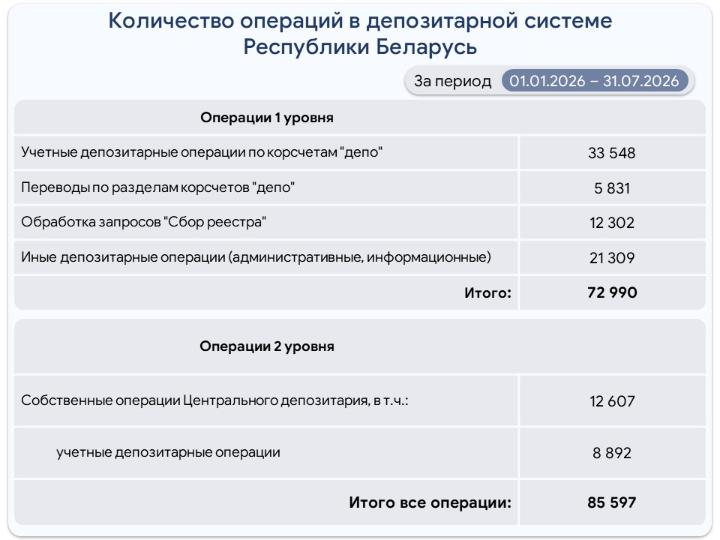
Task: Click the value 12 302
Action: [612, 223]
